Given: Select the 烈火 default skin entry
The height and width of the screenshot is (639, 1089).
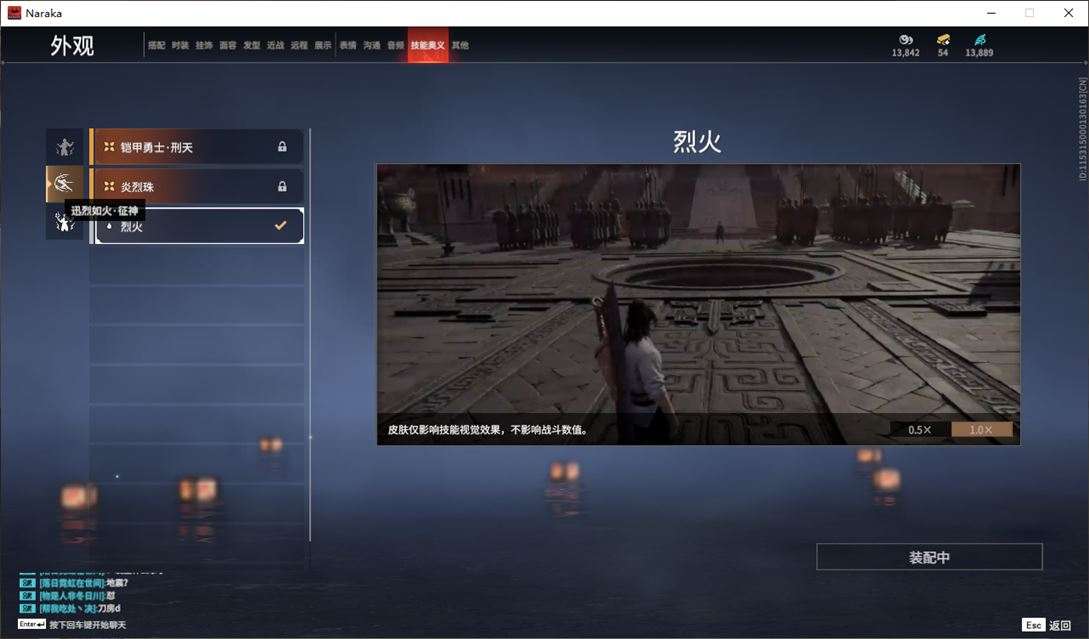Looking at the screenshot, I should coord(199,226).
